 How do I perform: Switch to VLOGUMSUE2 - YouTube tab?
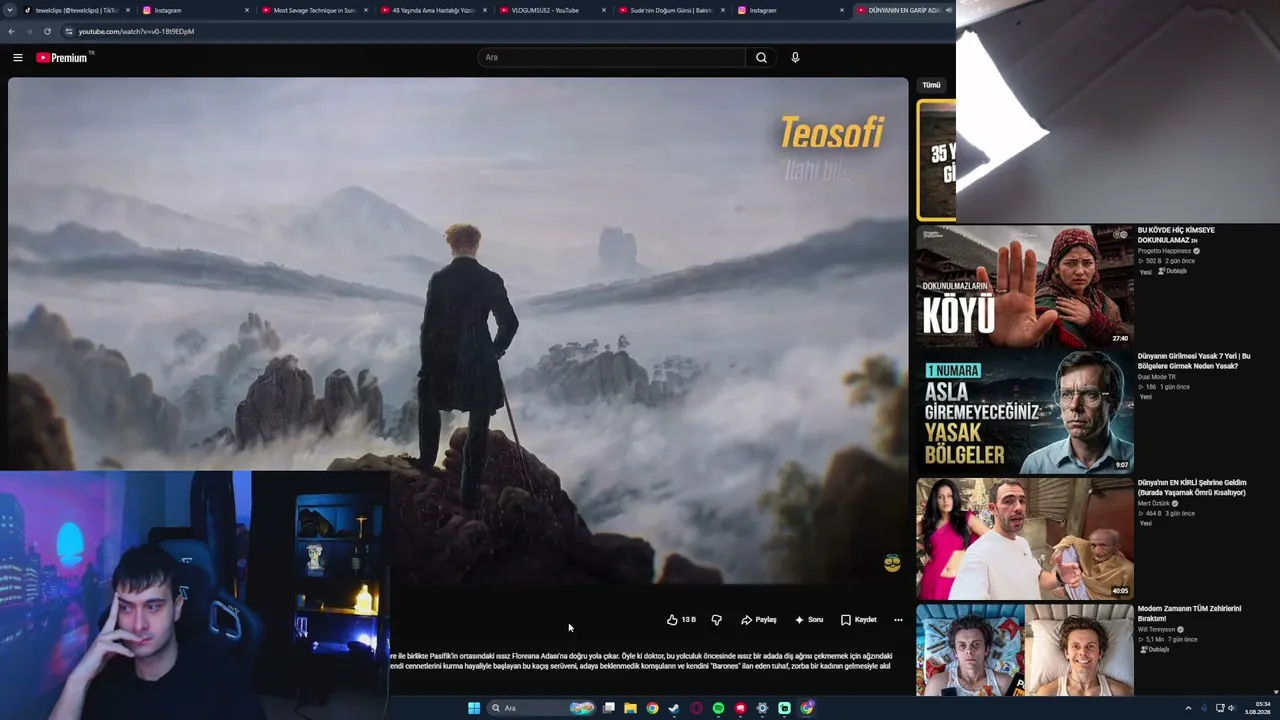[552, 10]
